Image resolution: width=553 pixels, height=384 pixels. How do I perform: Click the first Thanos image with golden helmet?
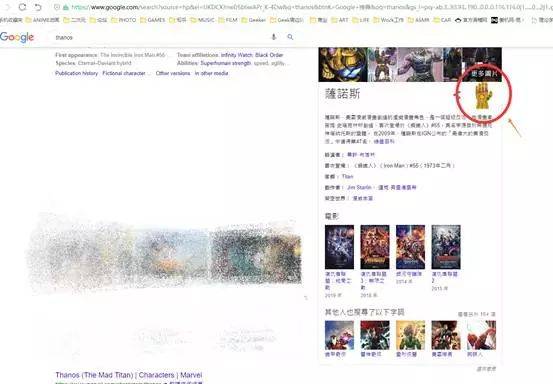(x=343, y=65)
